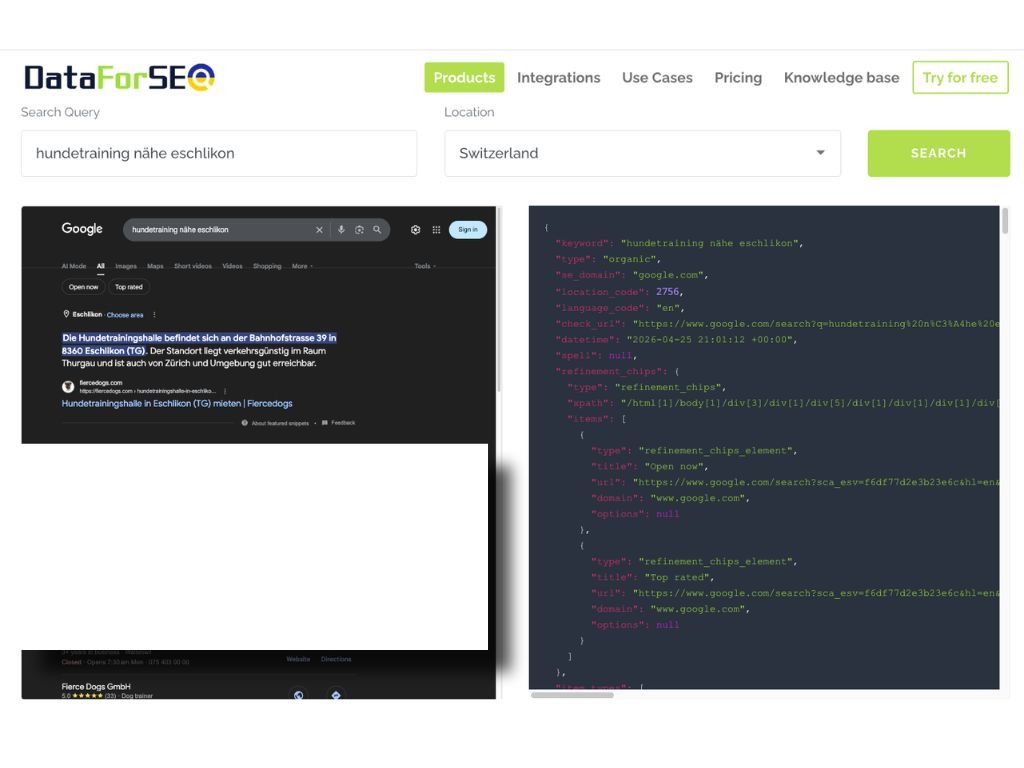Click the JSON title "Open now" line

[x=650, y=466]
